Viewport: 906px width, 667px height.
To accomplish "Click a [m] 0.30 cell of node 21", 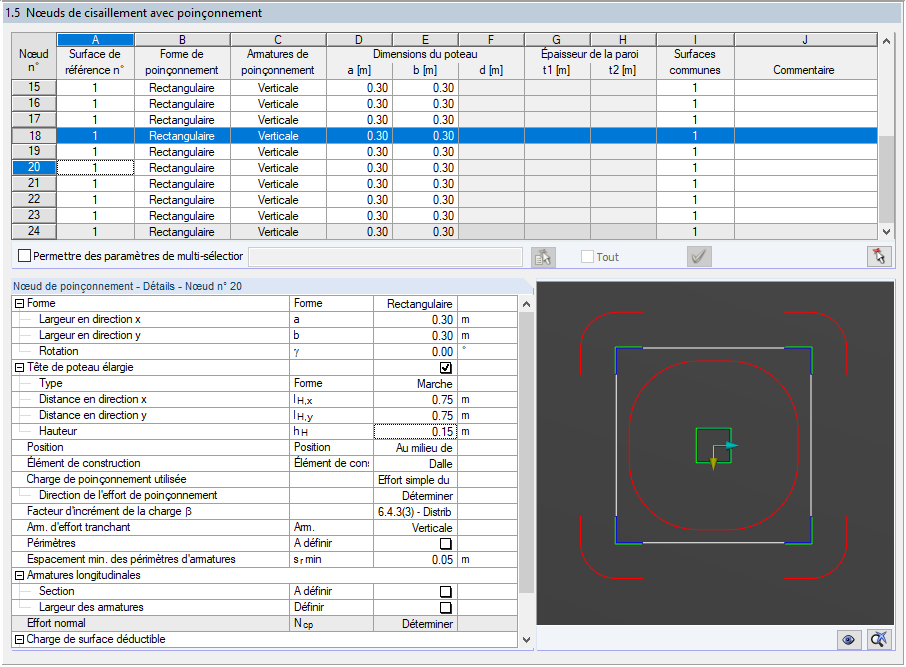I will coord(359,184).
